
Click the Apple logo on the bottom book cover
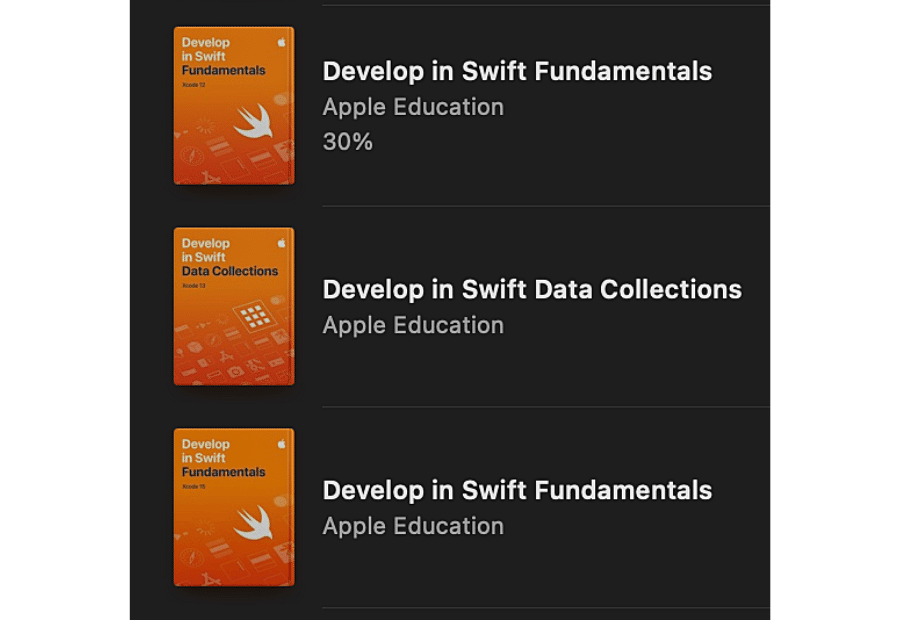pyautogui.click(x=281, y=443)
